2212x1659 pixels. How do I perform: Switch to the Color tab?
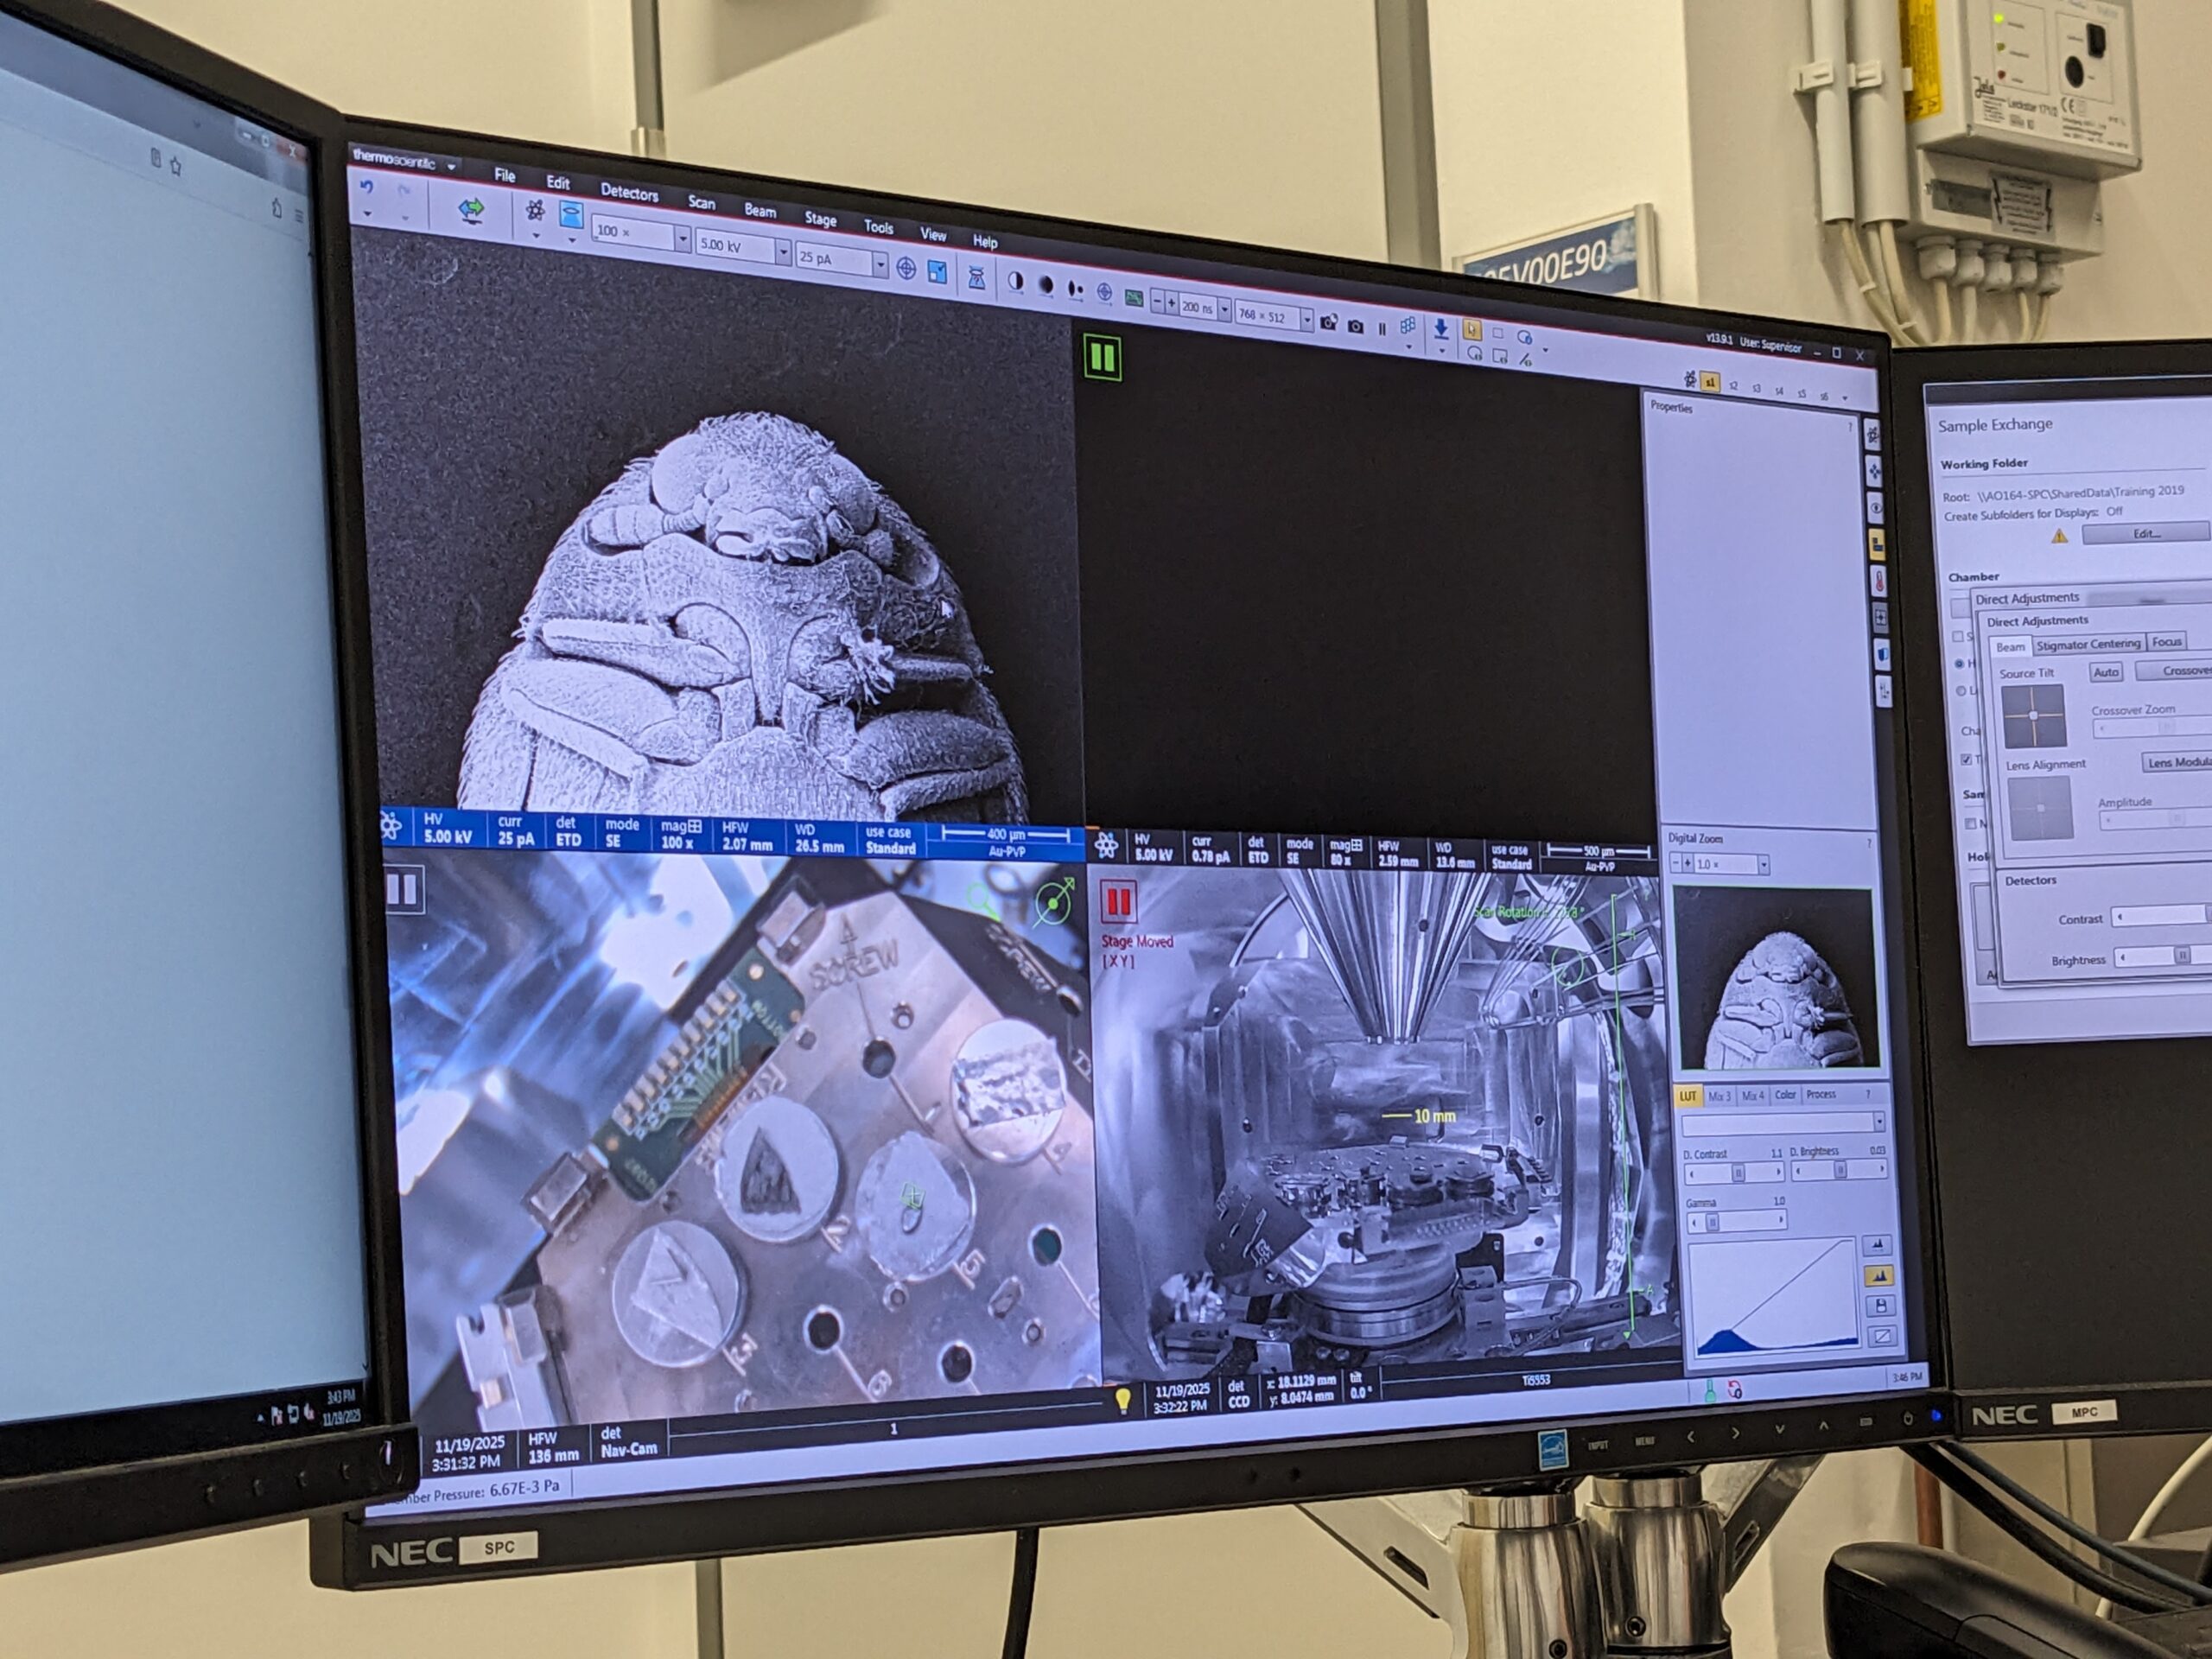pos(1785,1095)
